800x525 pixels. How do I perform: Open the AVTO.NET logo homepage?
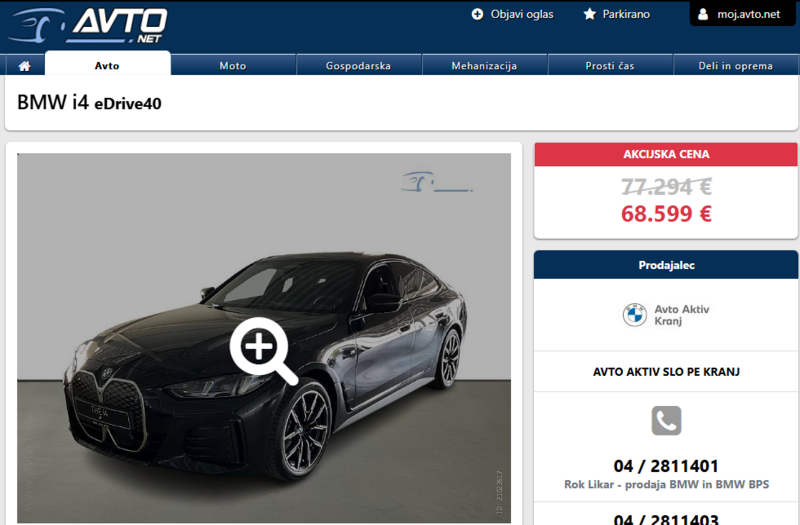tap(88, 26)
